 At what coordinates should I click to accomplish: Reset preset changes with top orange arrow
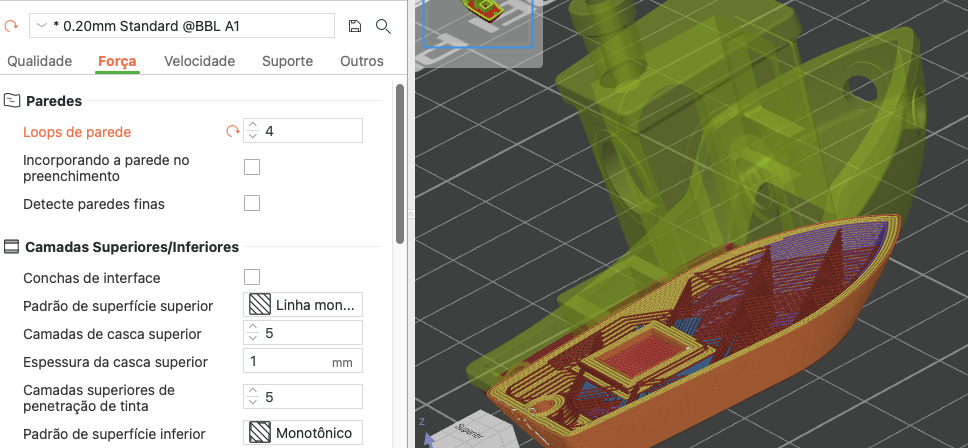coord(11,26)
